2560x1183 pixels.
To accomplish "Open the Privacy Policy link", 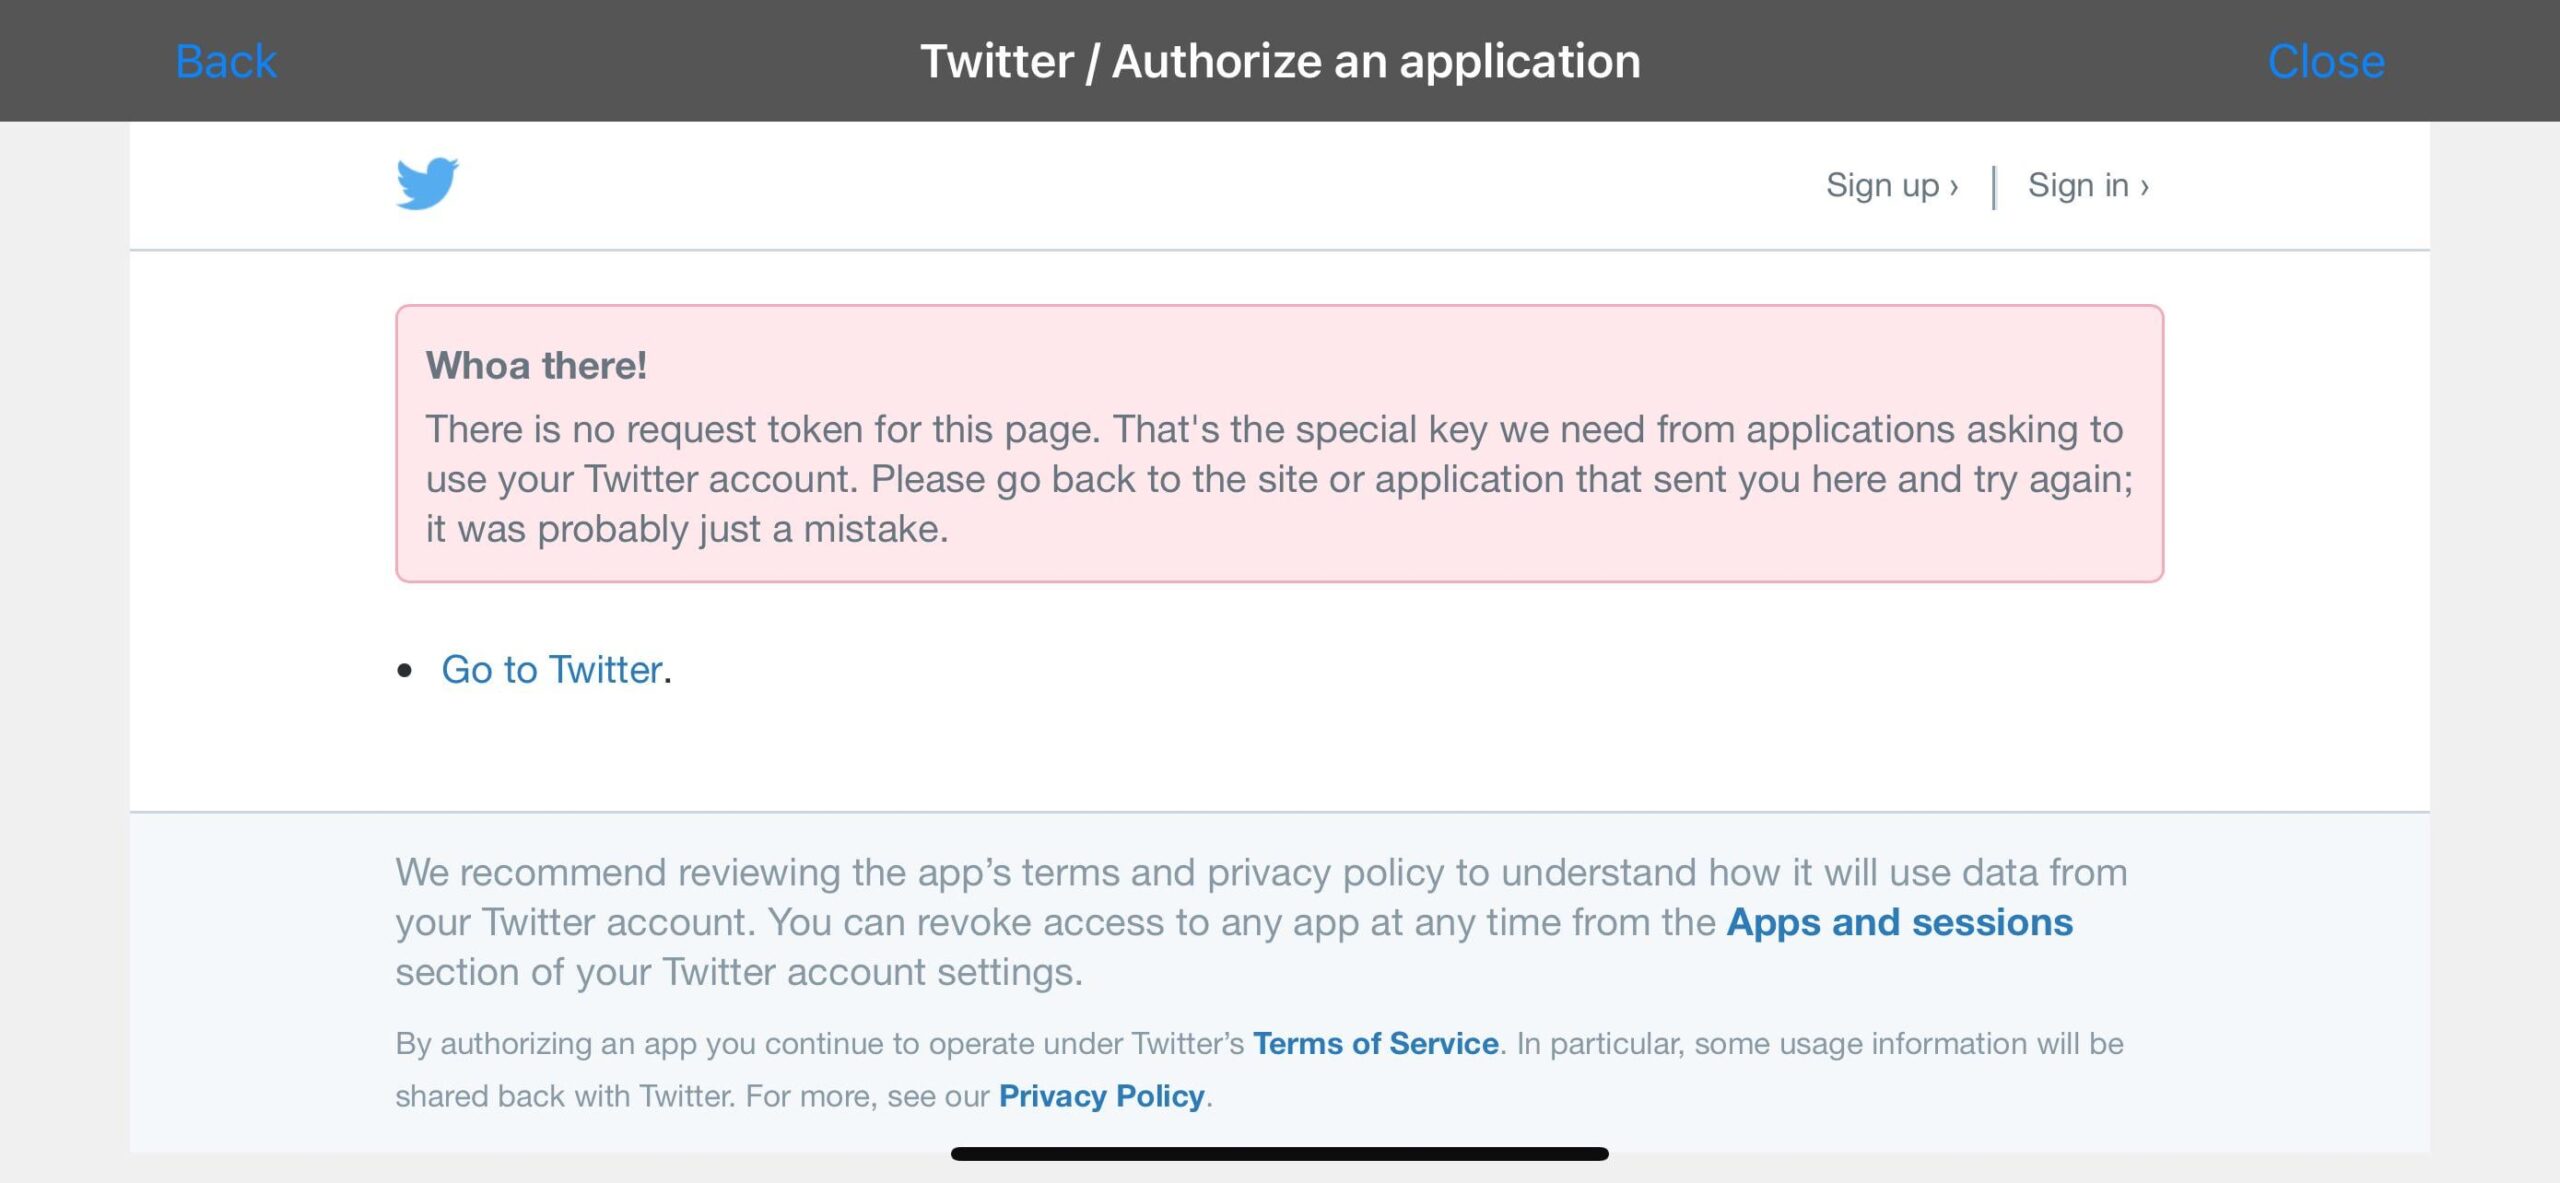I will tap(1102, 1096).
